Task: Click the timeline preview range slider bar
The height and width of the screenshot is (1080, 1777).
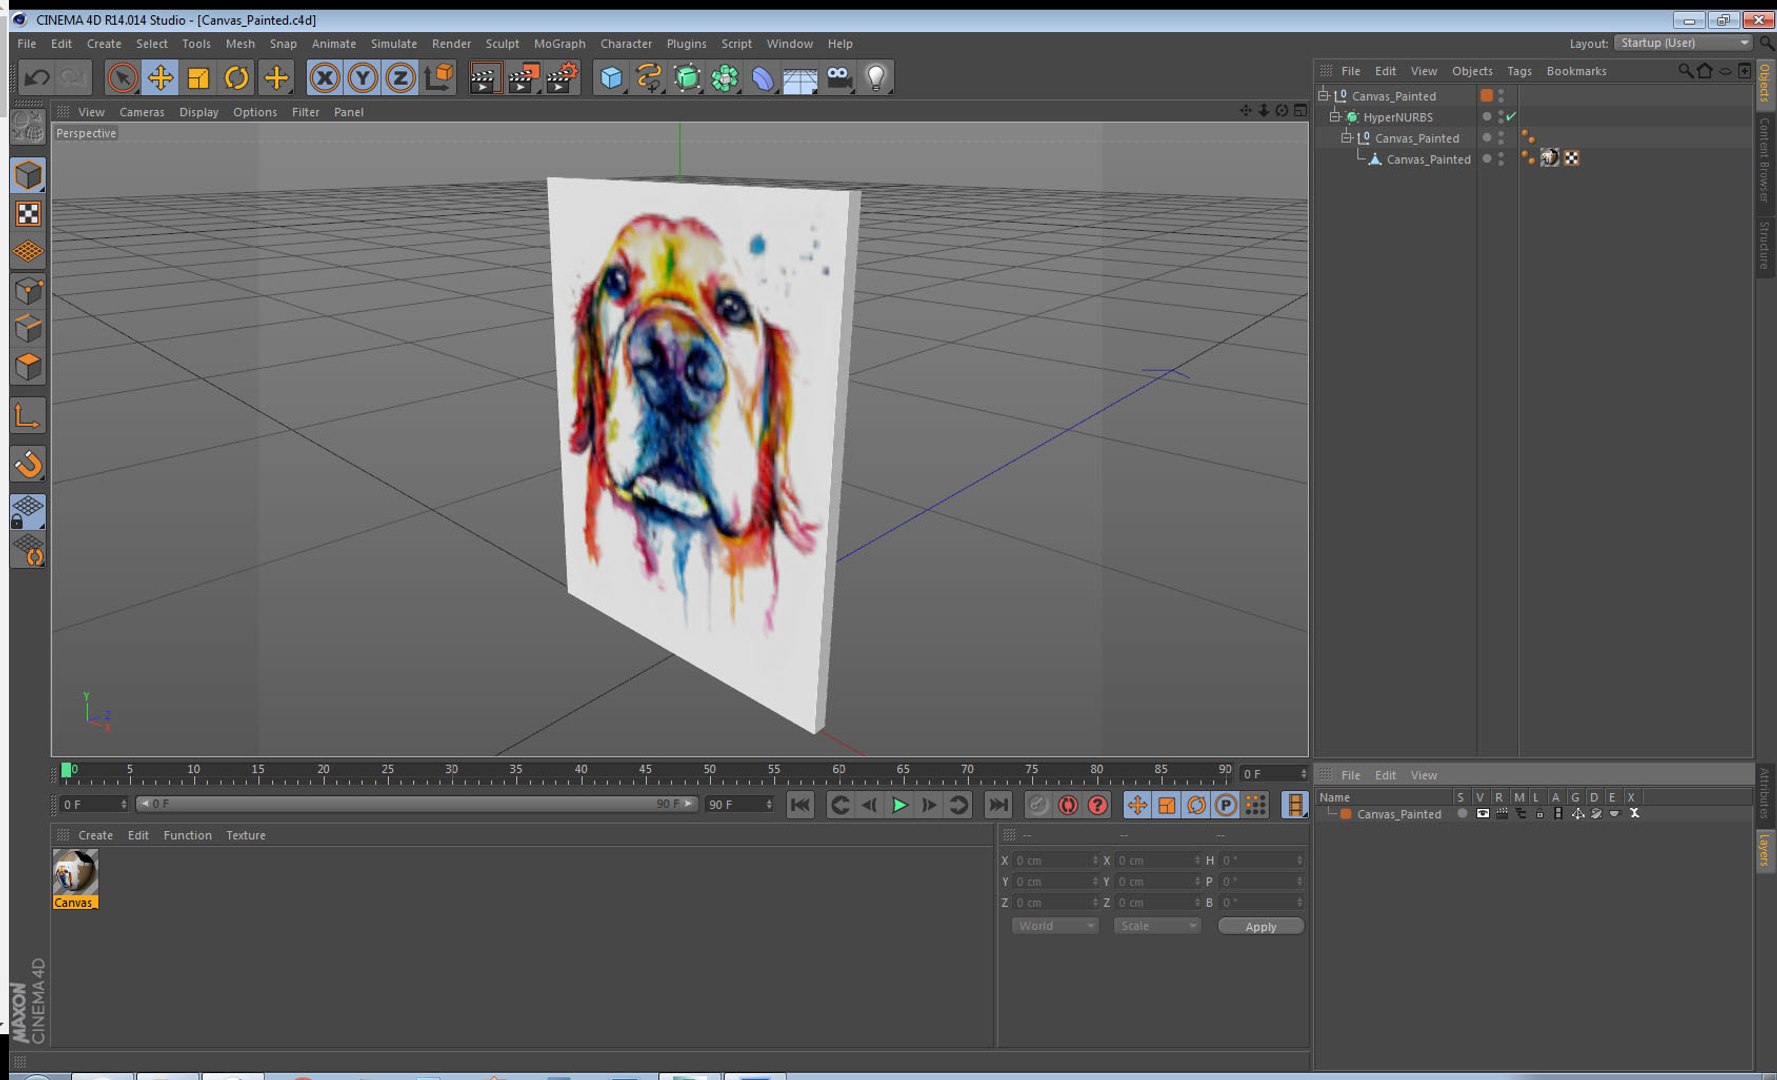Action: pos(416,804)
